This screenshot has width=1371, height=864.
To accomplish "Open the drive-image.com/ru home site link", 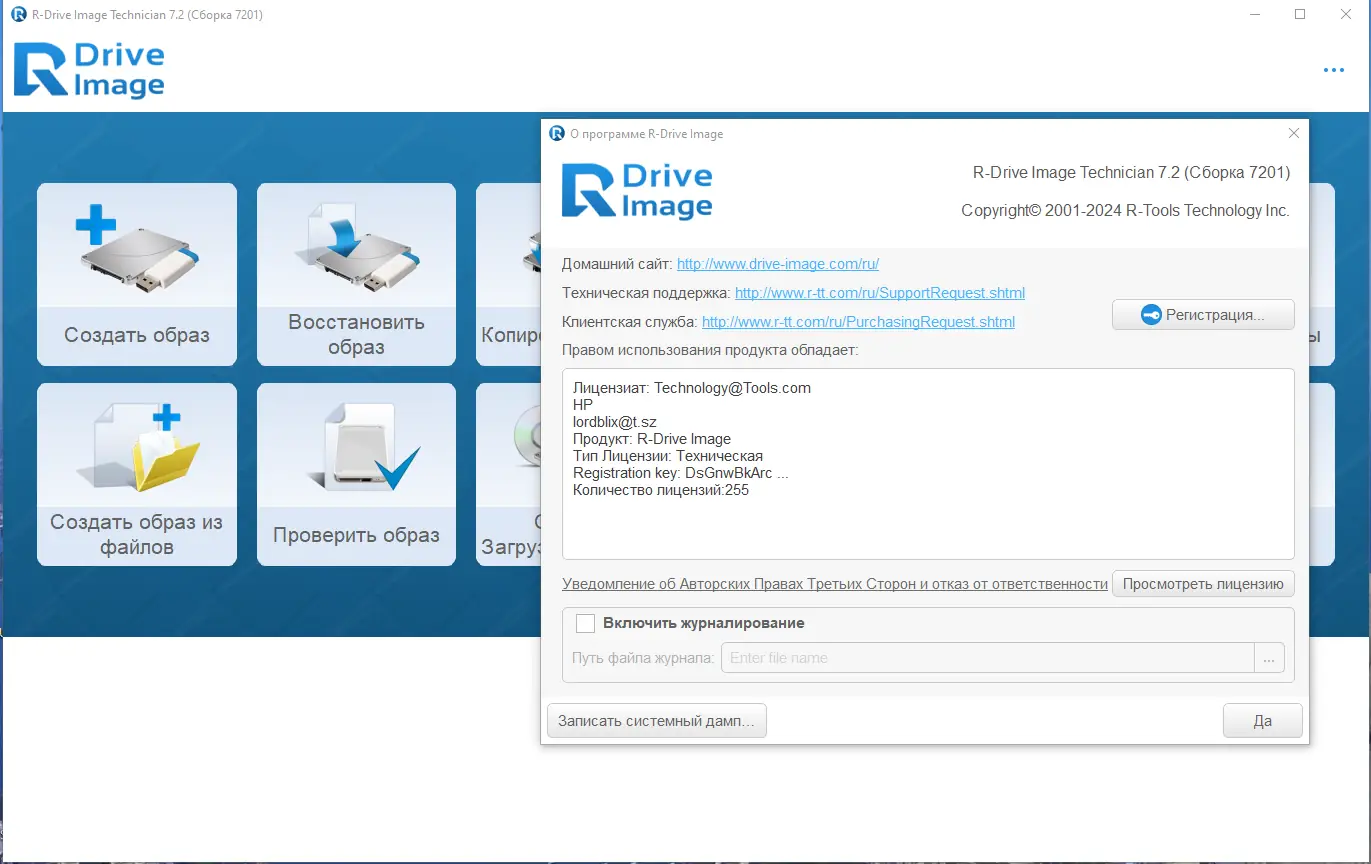I will pos(778,264).
